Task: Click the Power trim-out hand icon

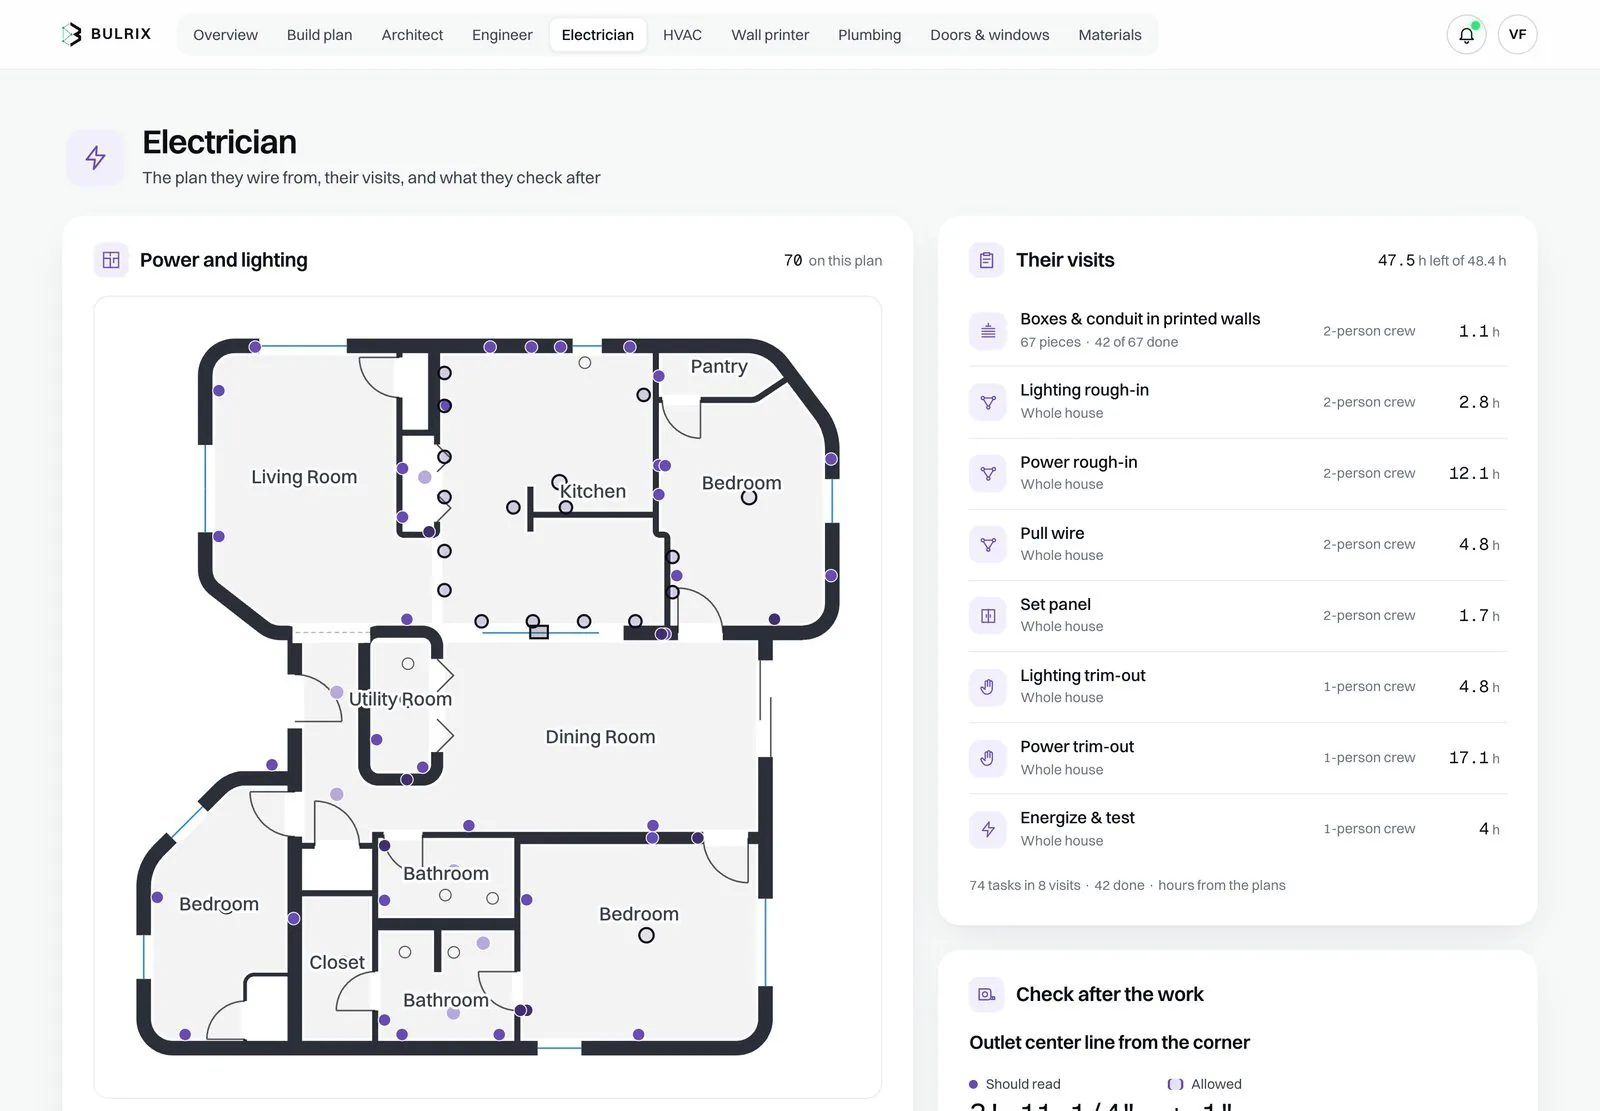Action: tap(988, 758)
